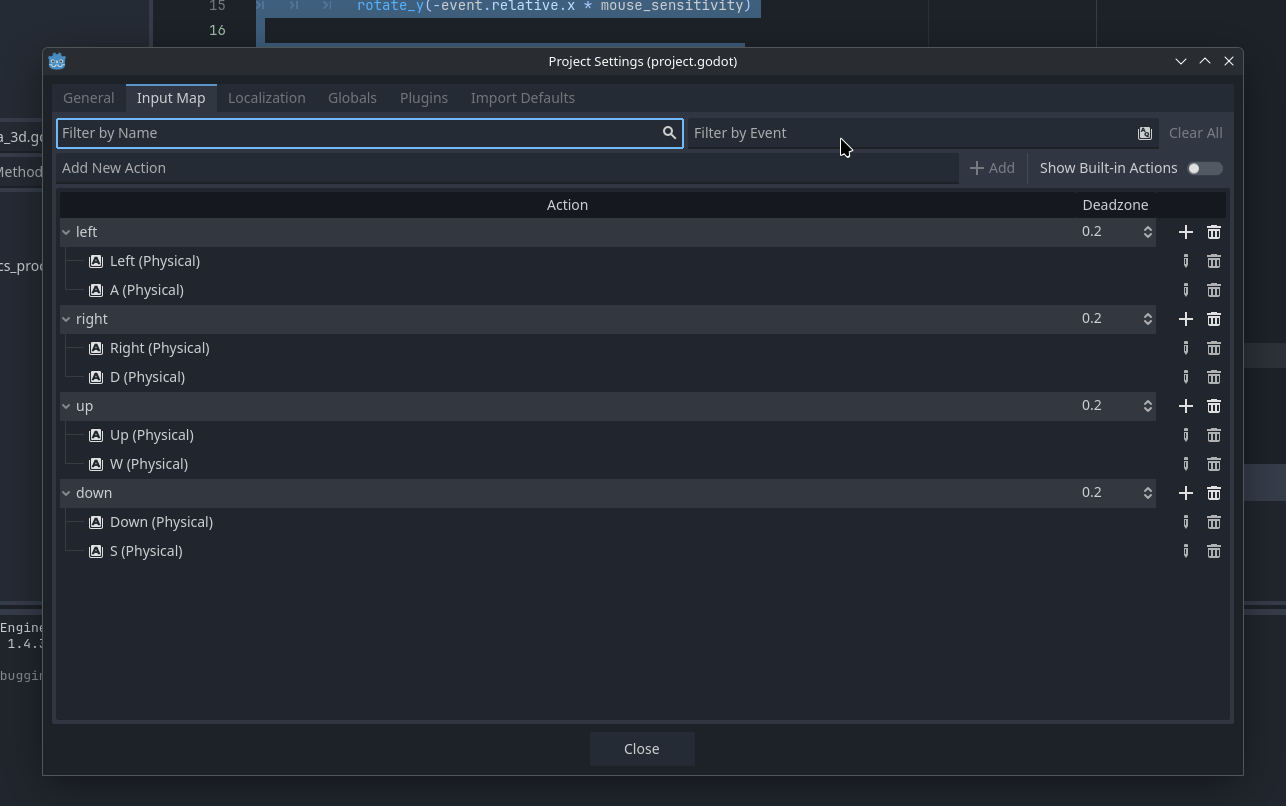Image resolution: width=1286 pixels, height=806 pixels.
Task: Click the Clear All button
Action: pyautogui.click(x=1195, y=133)
